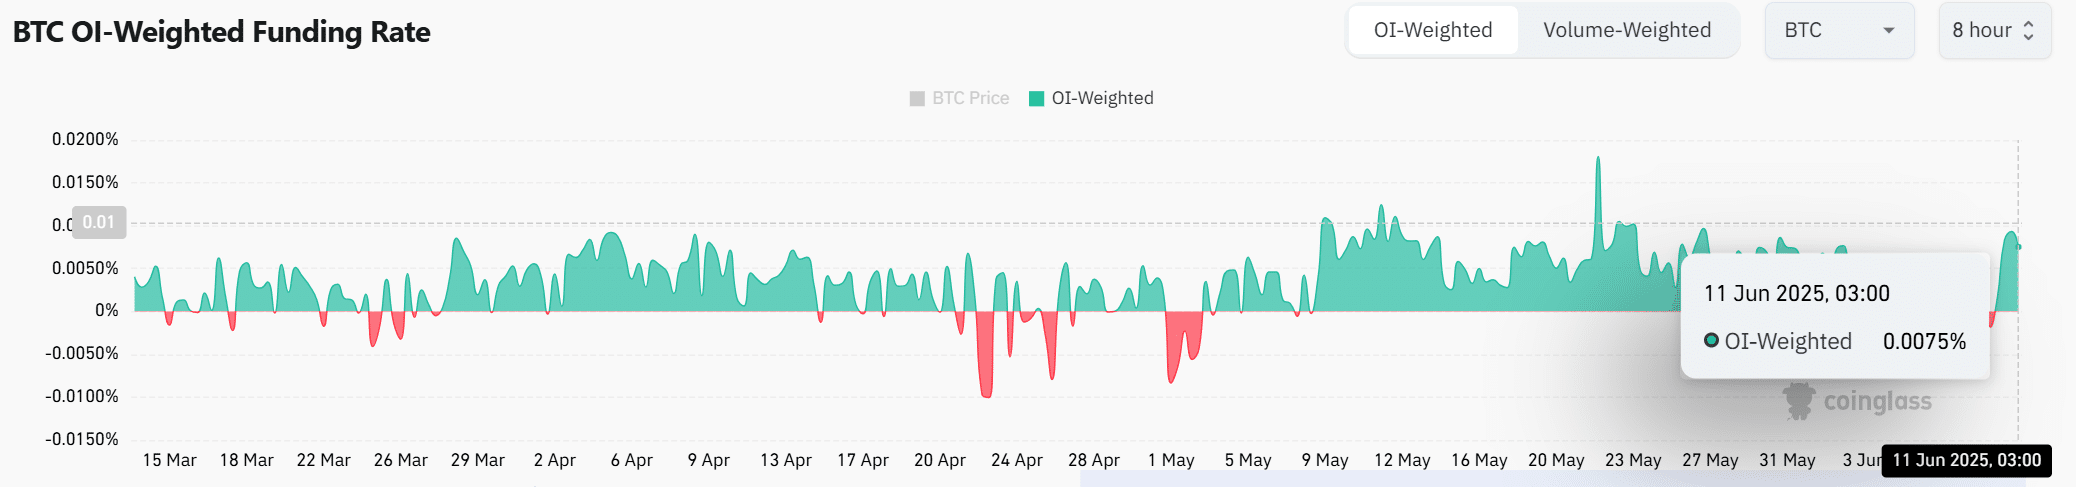Click the 17 Apr date axis label
The width and height of the screenshot is (2076, 487).
(x=863, y=460)
